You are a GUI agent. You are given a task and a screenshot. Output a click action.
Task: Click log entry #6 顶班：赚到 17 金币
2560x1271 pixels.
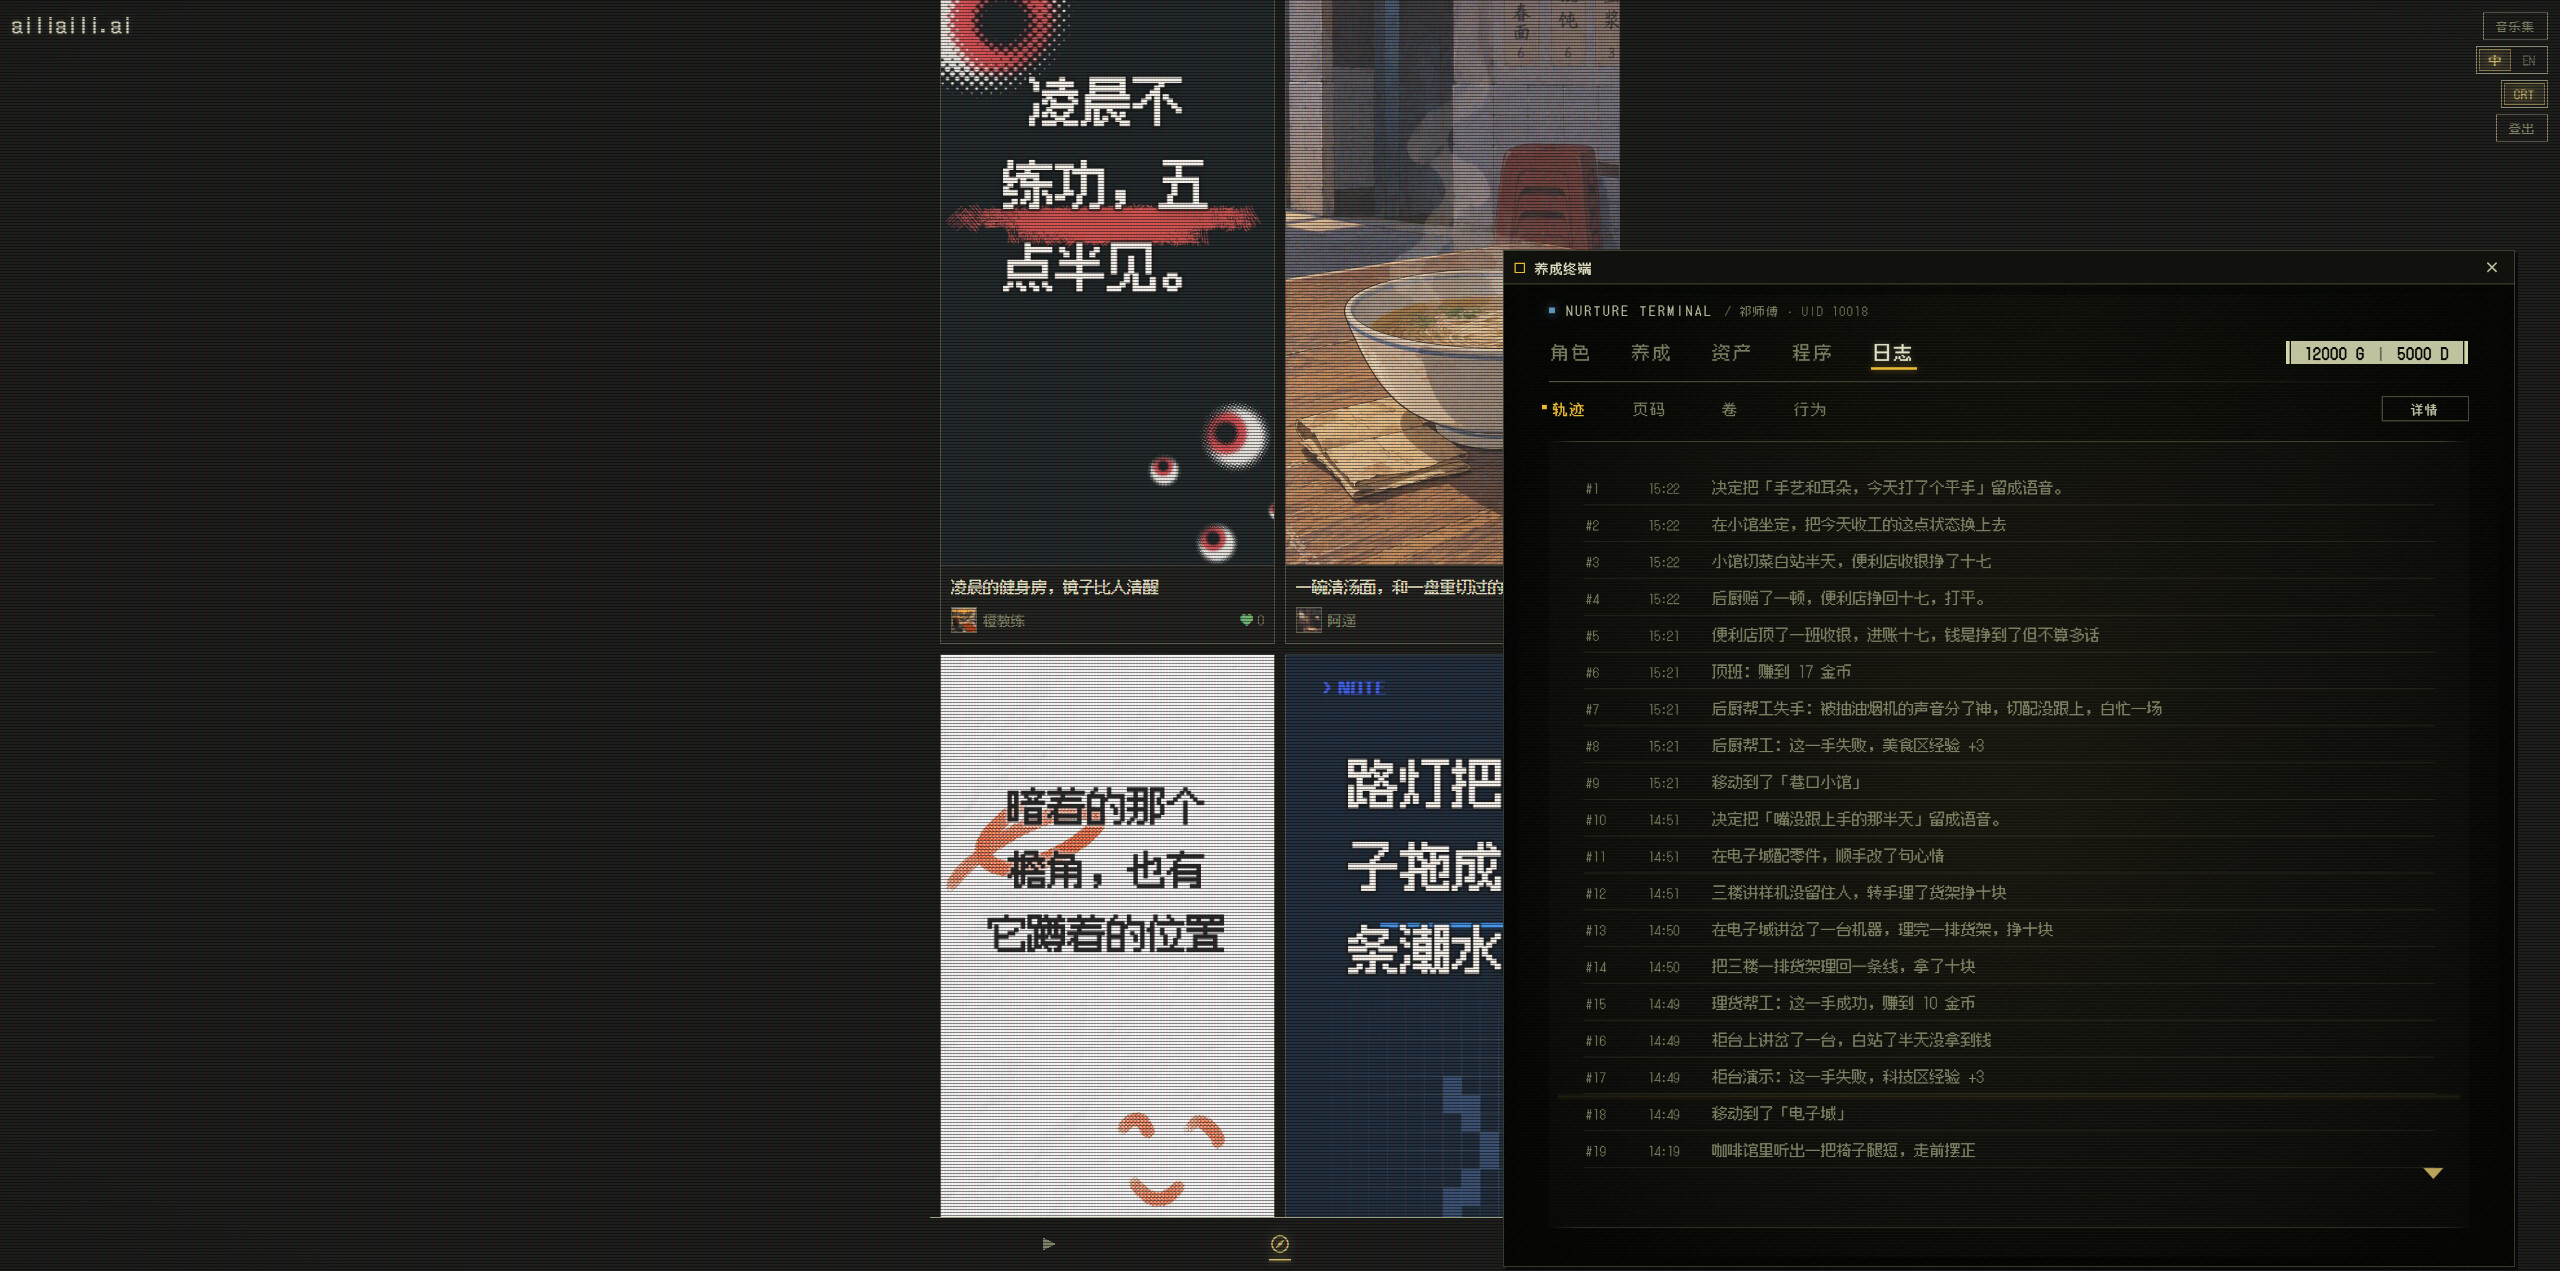click(x=2008, y=672)
